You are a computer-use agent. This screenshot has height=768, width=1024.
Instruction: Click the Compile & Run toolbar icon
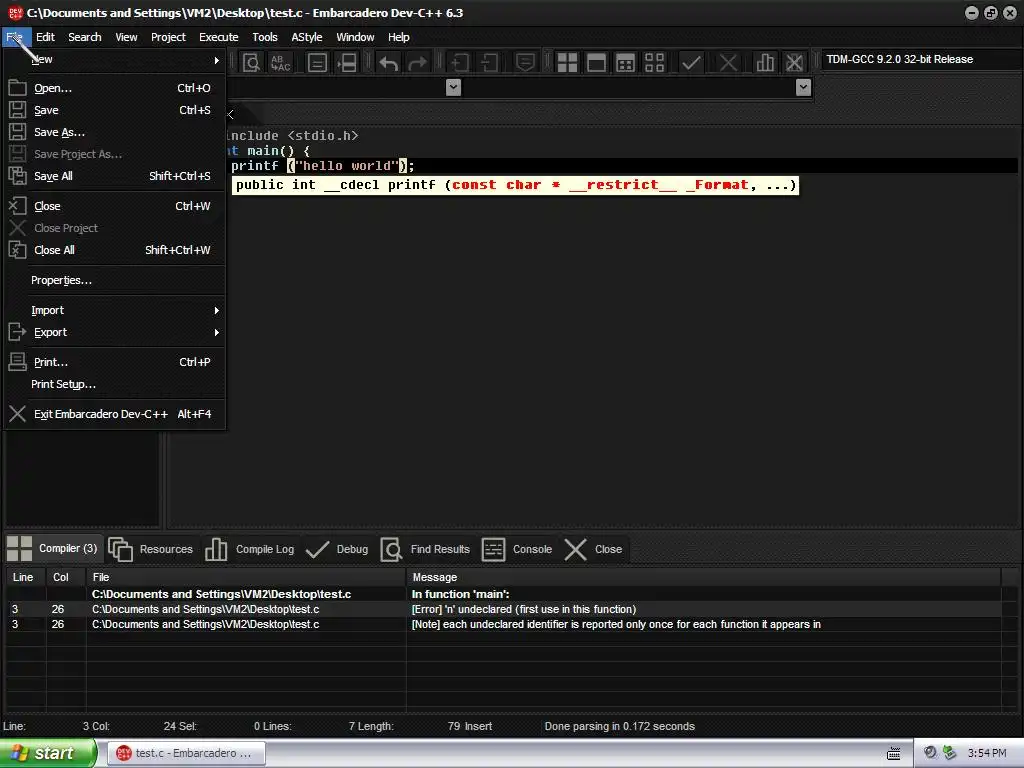pyautogui.click(x=626, y=63)
